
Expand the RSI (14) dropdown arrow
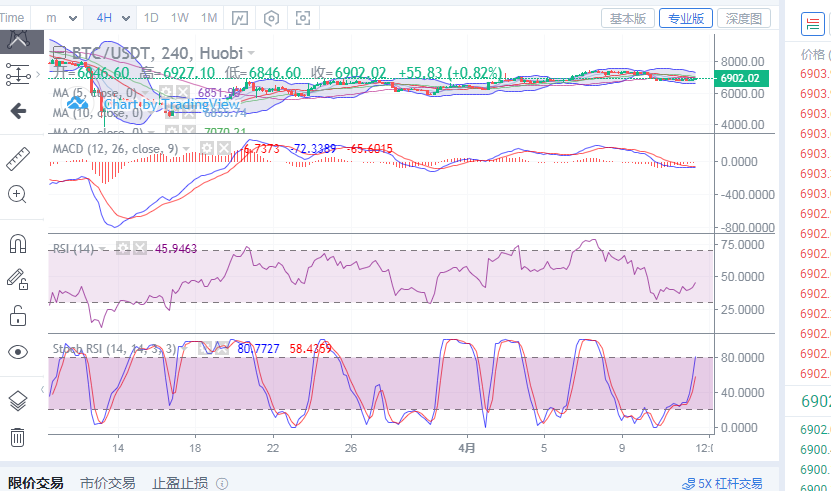pos(102,249)
